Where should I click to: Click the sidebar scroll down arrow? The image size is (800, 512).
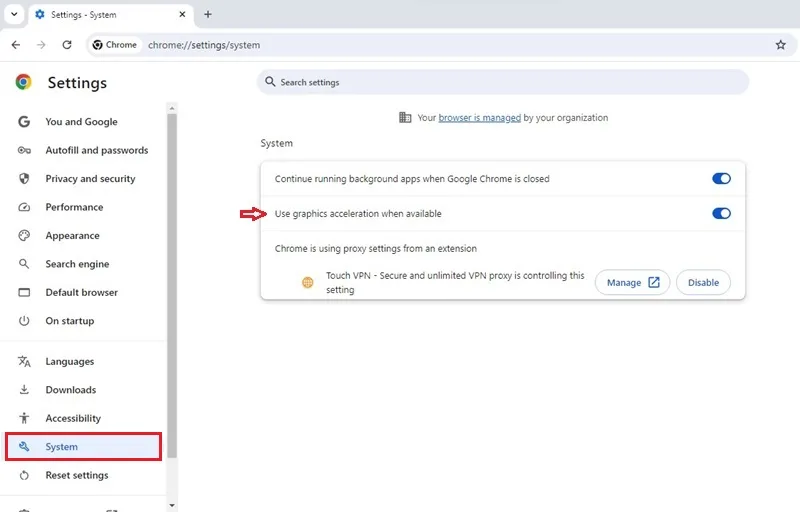coord(172,505)
